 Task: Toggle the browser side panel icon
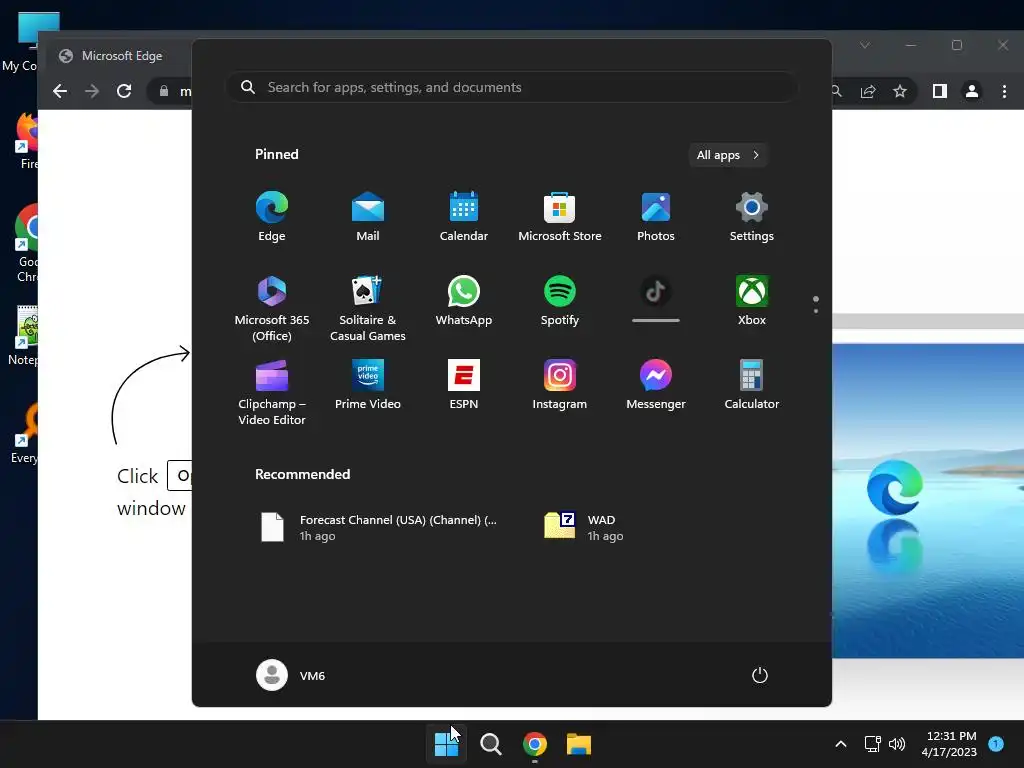pyautogui.click(x=940, y=91)
